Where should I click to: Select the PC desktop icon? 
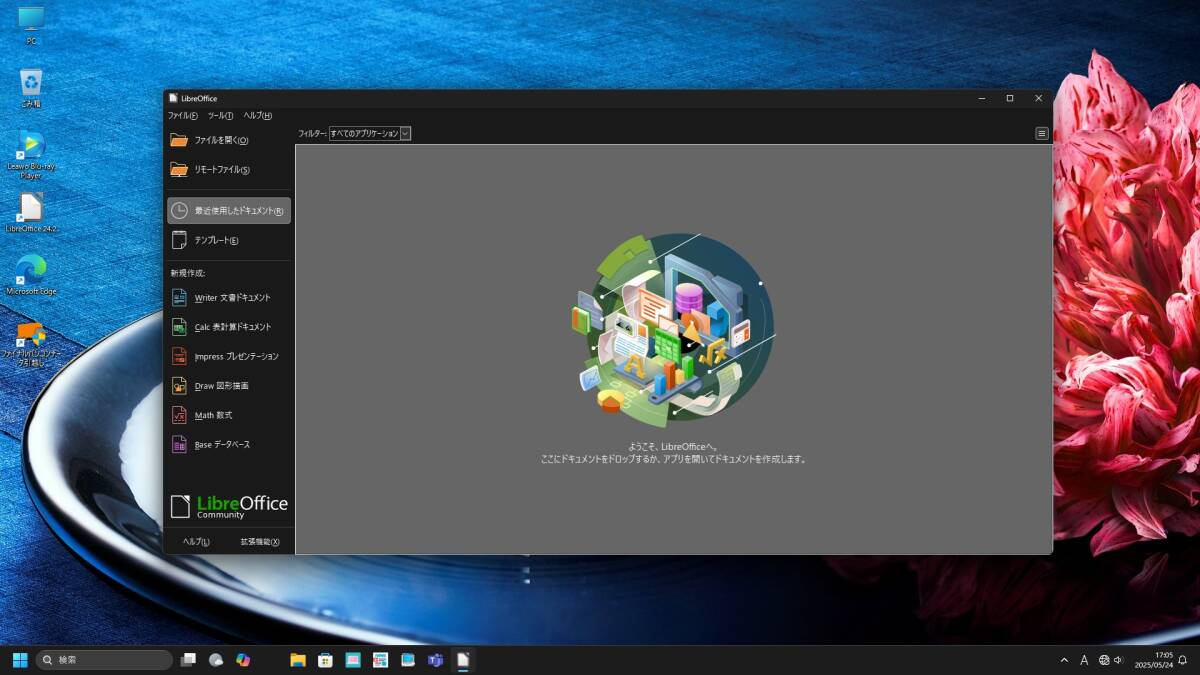[31, 25]
